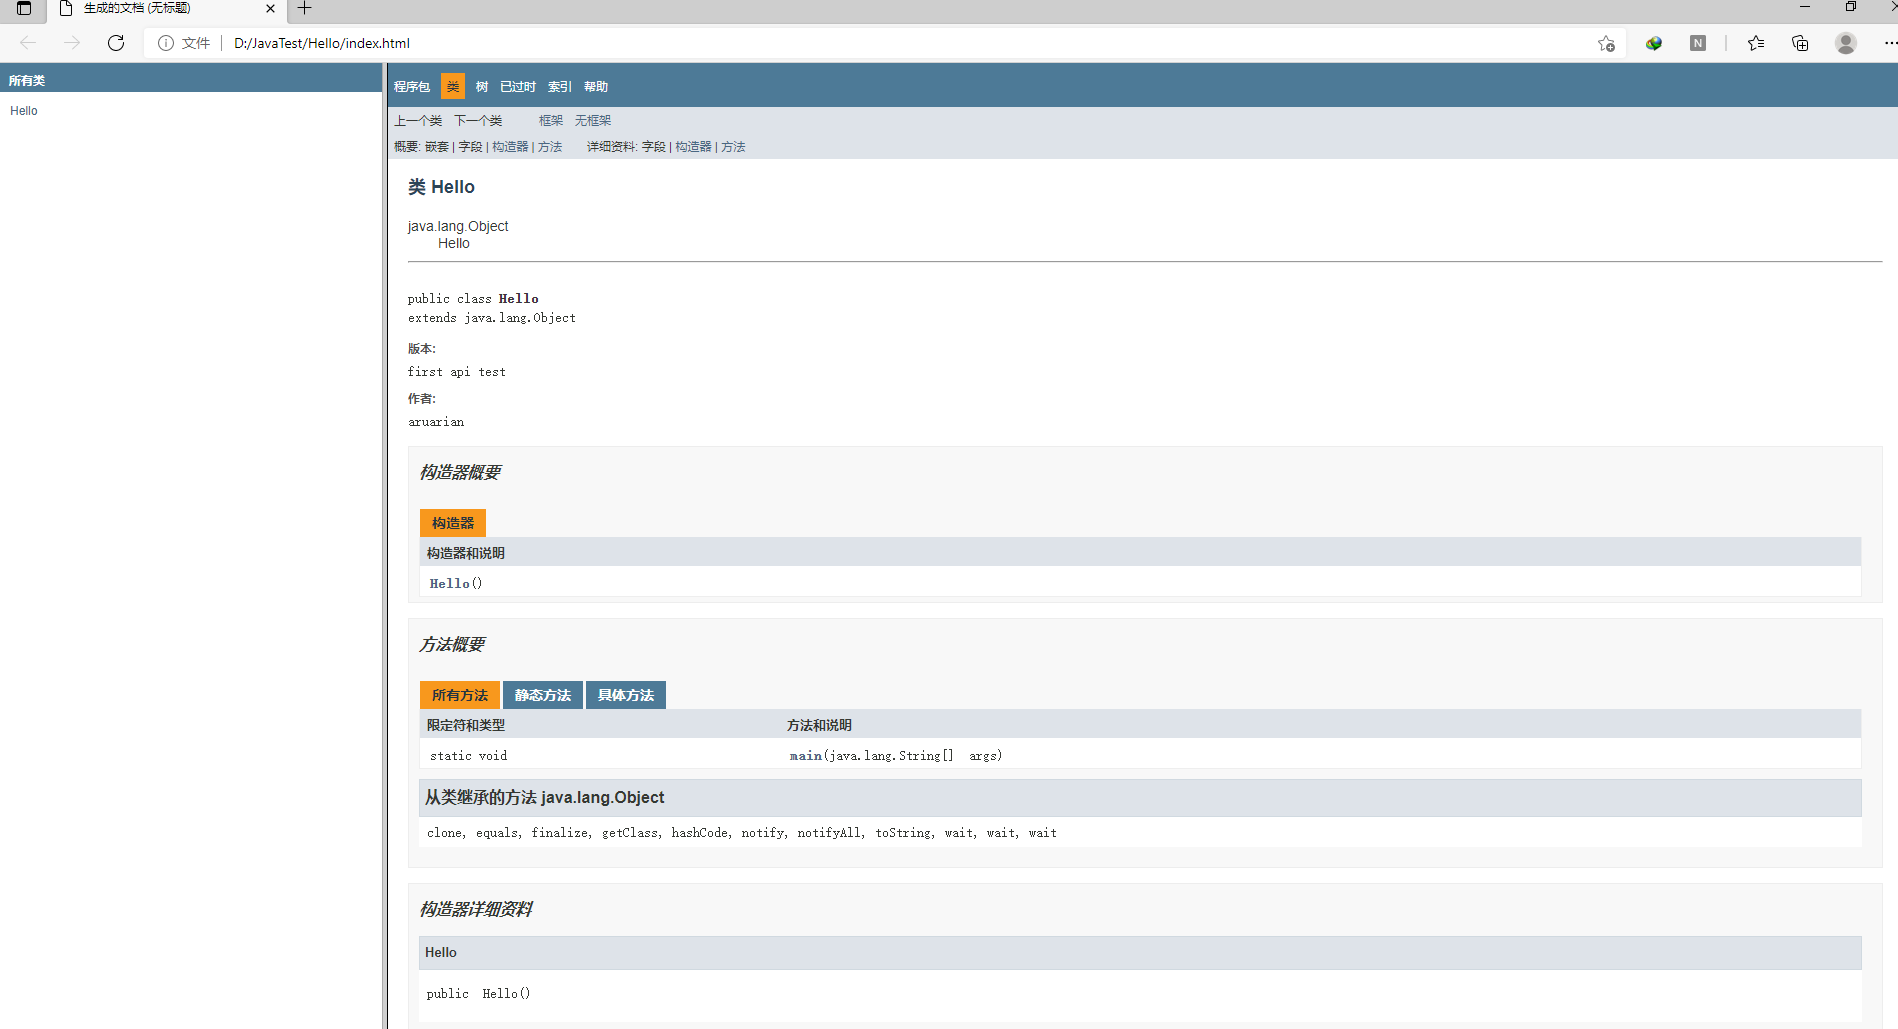This screenshot has height=1029, width=1898.
Task: Close the 生成的文档 tab
Action: click(x=270, y=8)
